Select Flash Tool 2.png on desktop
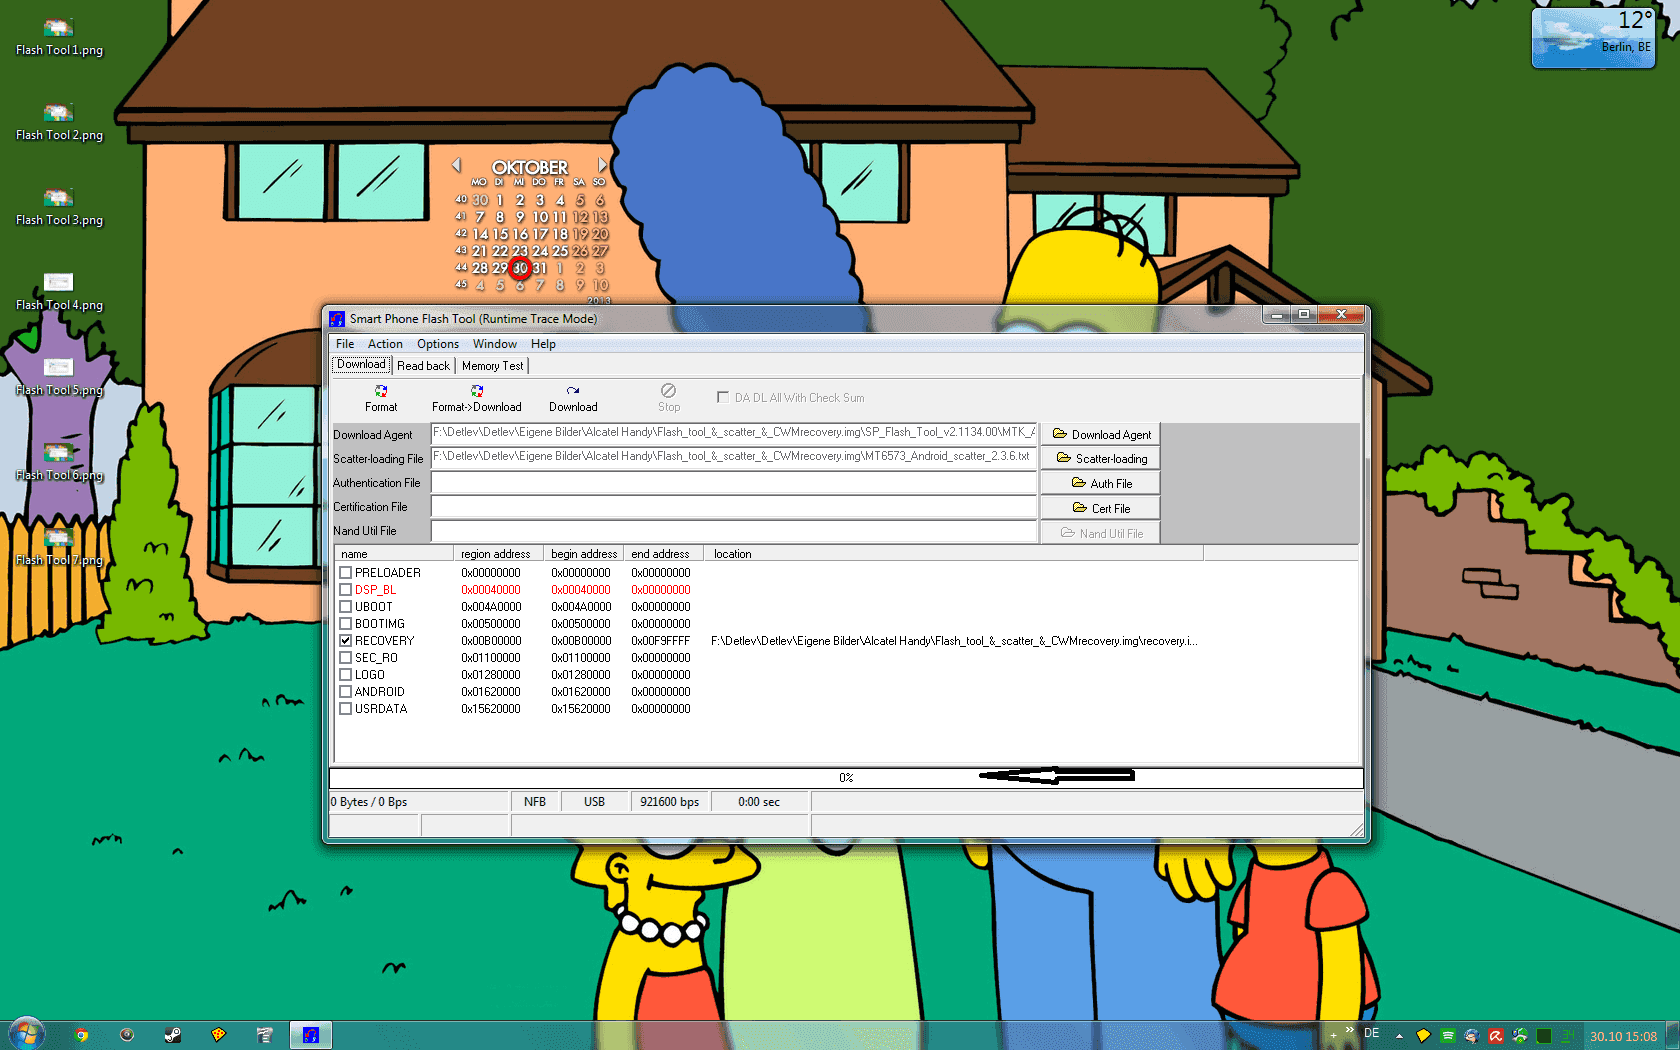 pyautogui.click(x=59, y=121)
